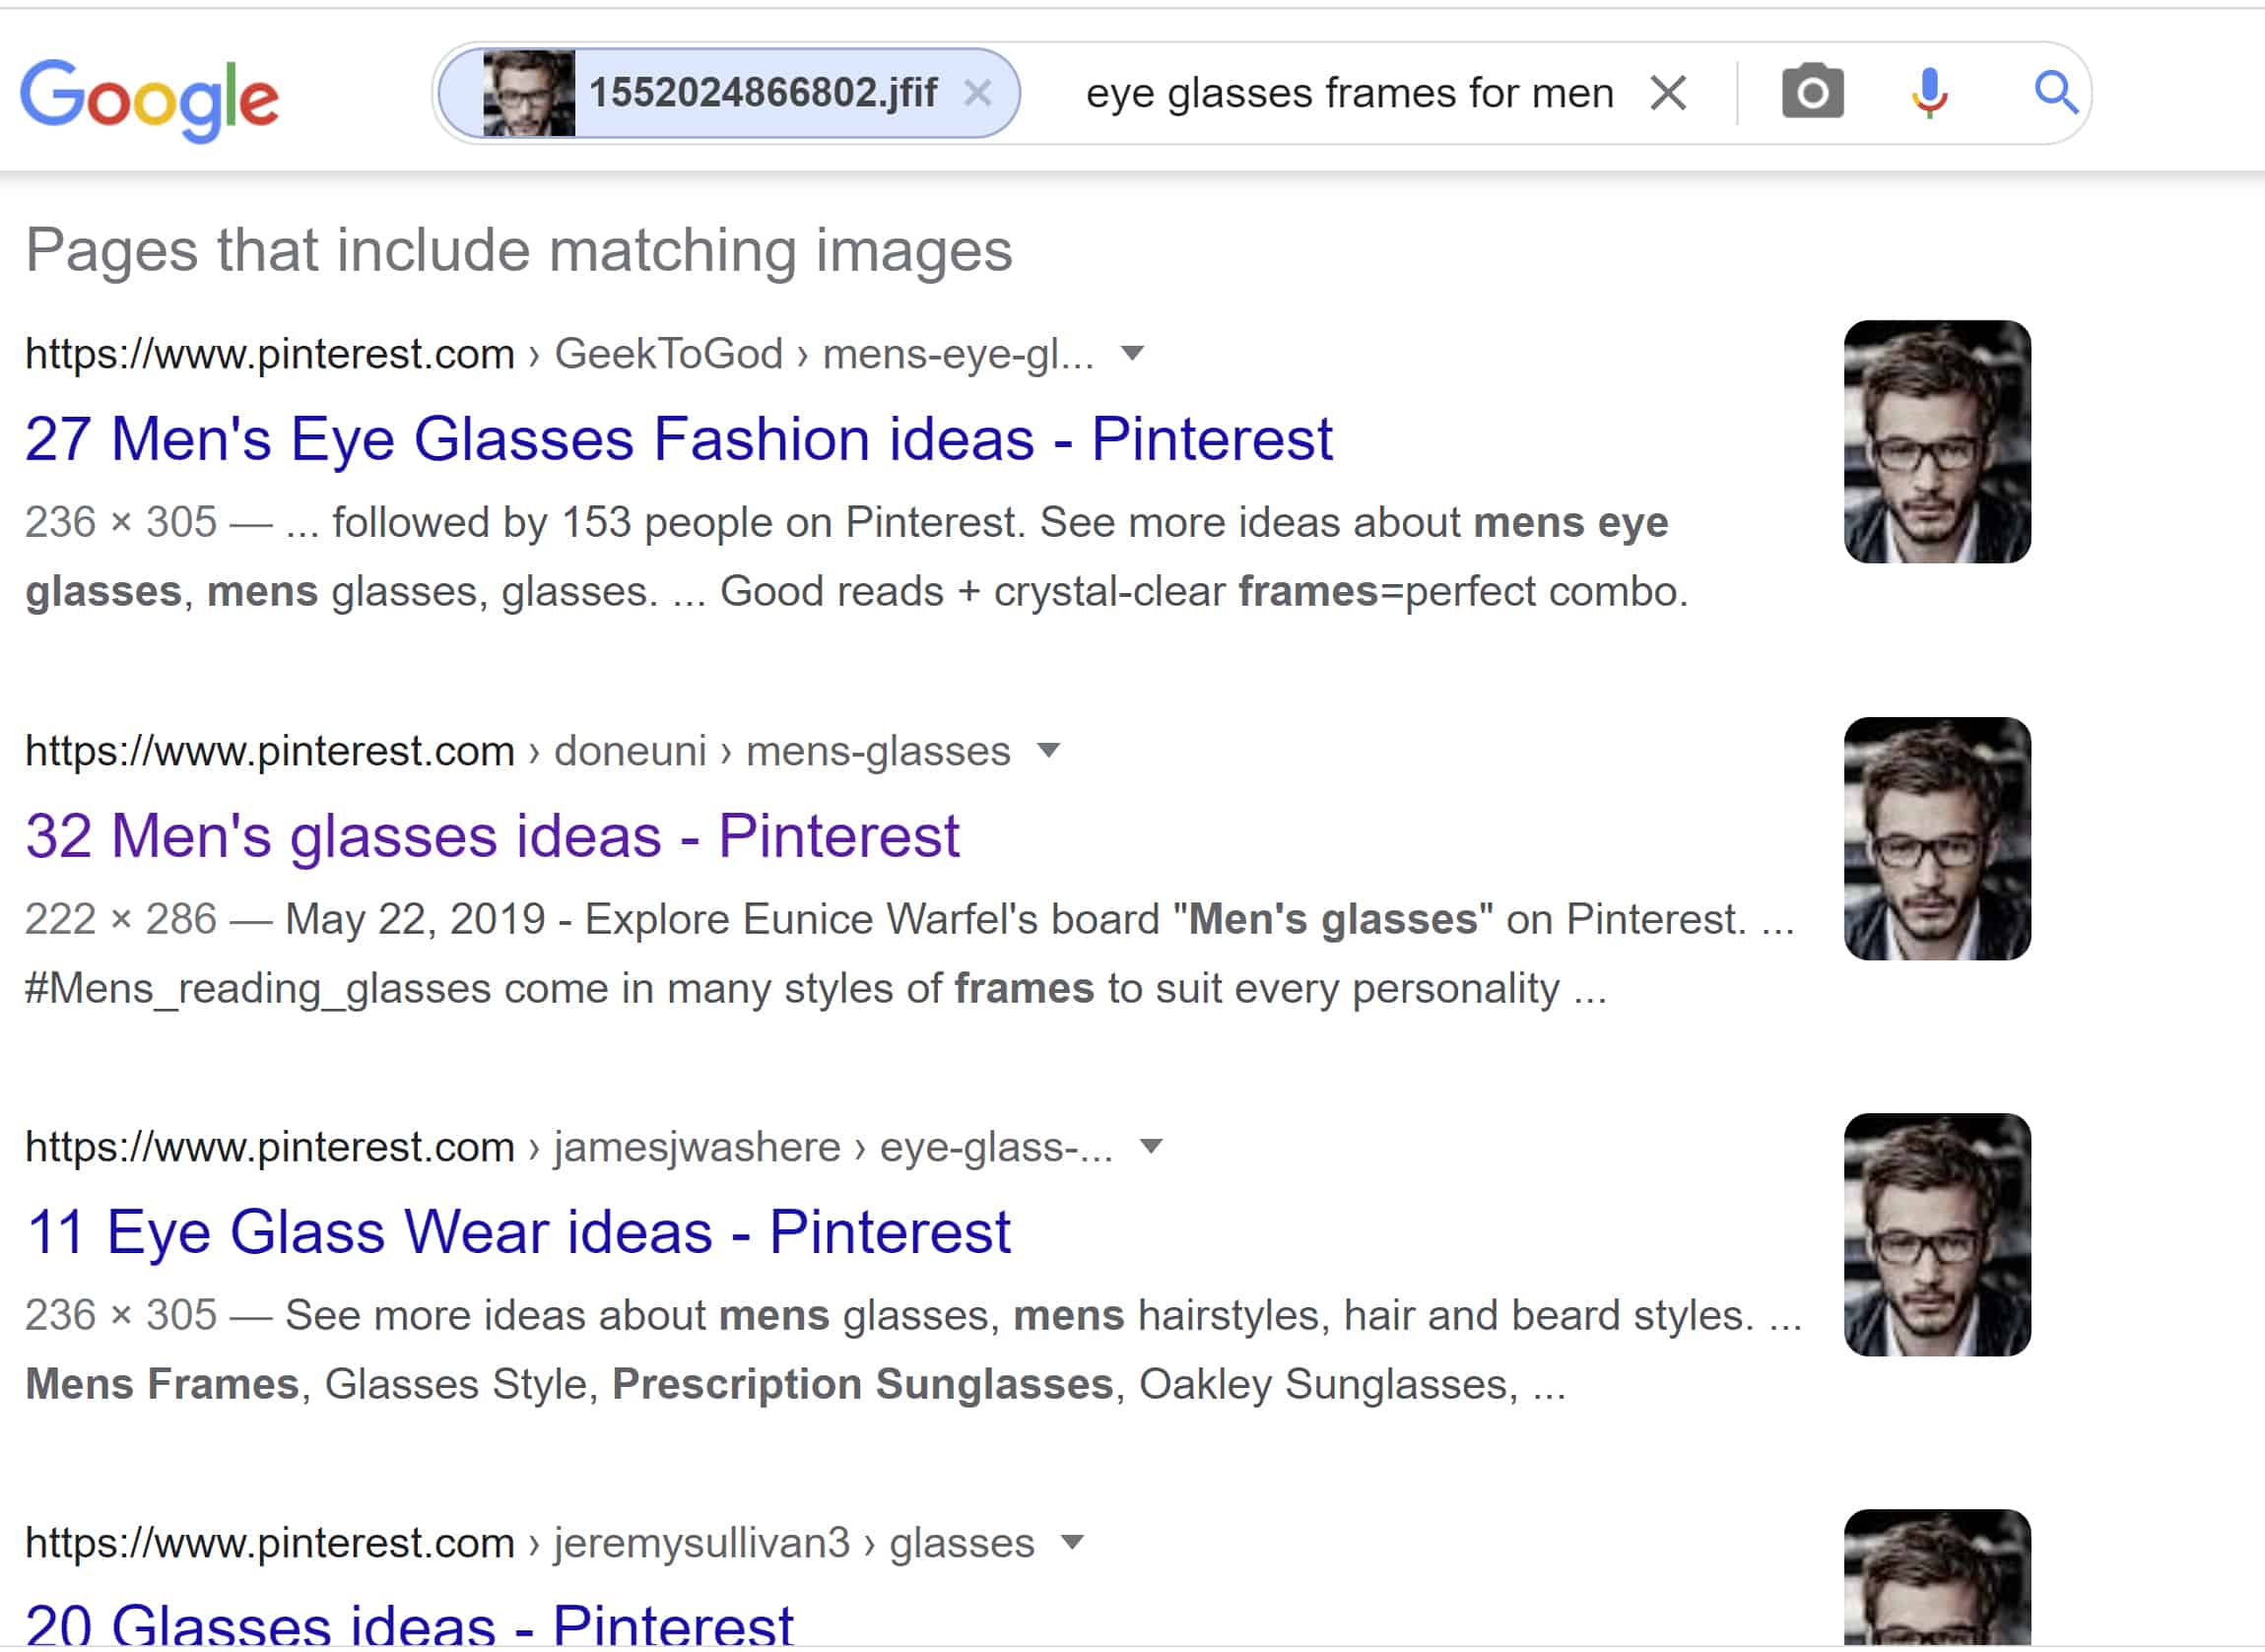The image size is (2265, 1652).
Task: Open 32 Men's glasses ideas Pinterest link
Action: coord(492,836)
